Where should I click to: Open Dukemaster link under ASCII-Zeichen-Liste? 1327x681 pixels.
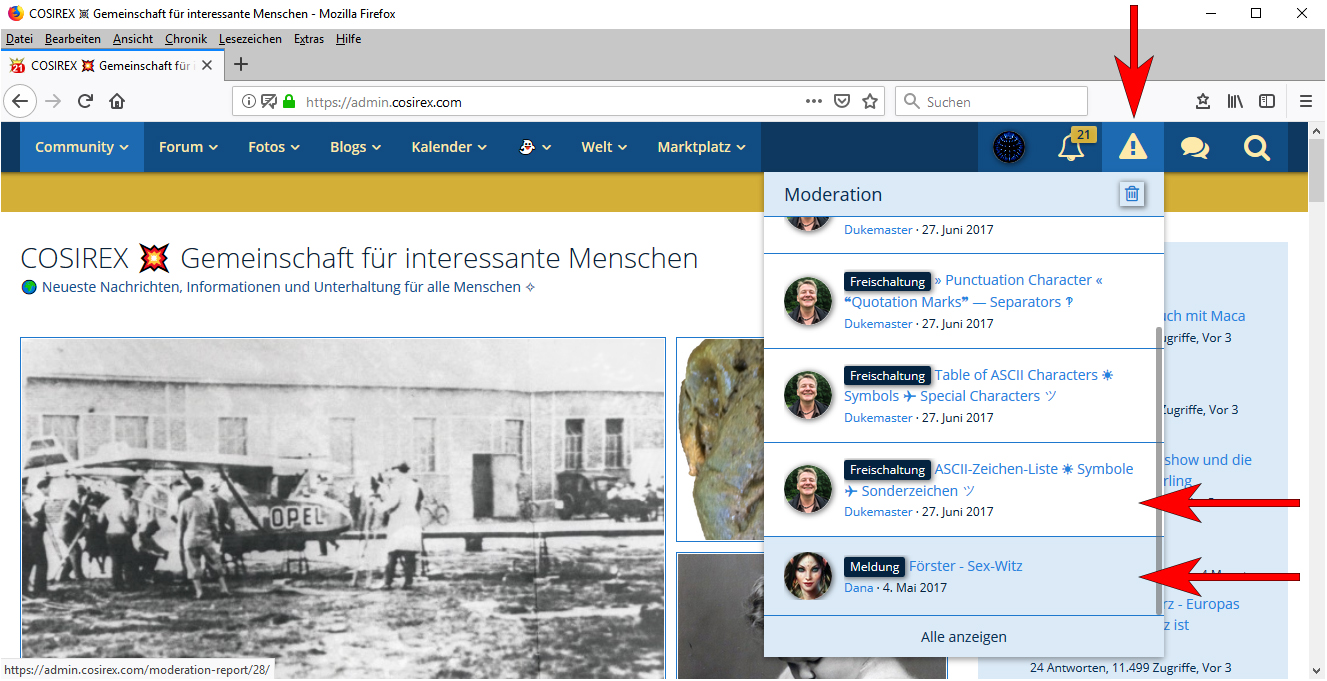tap(878, 512)
